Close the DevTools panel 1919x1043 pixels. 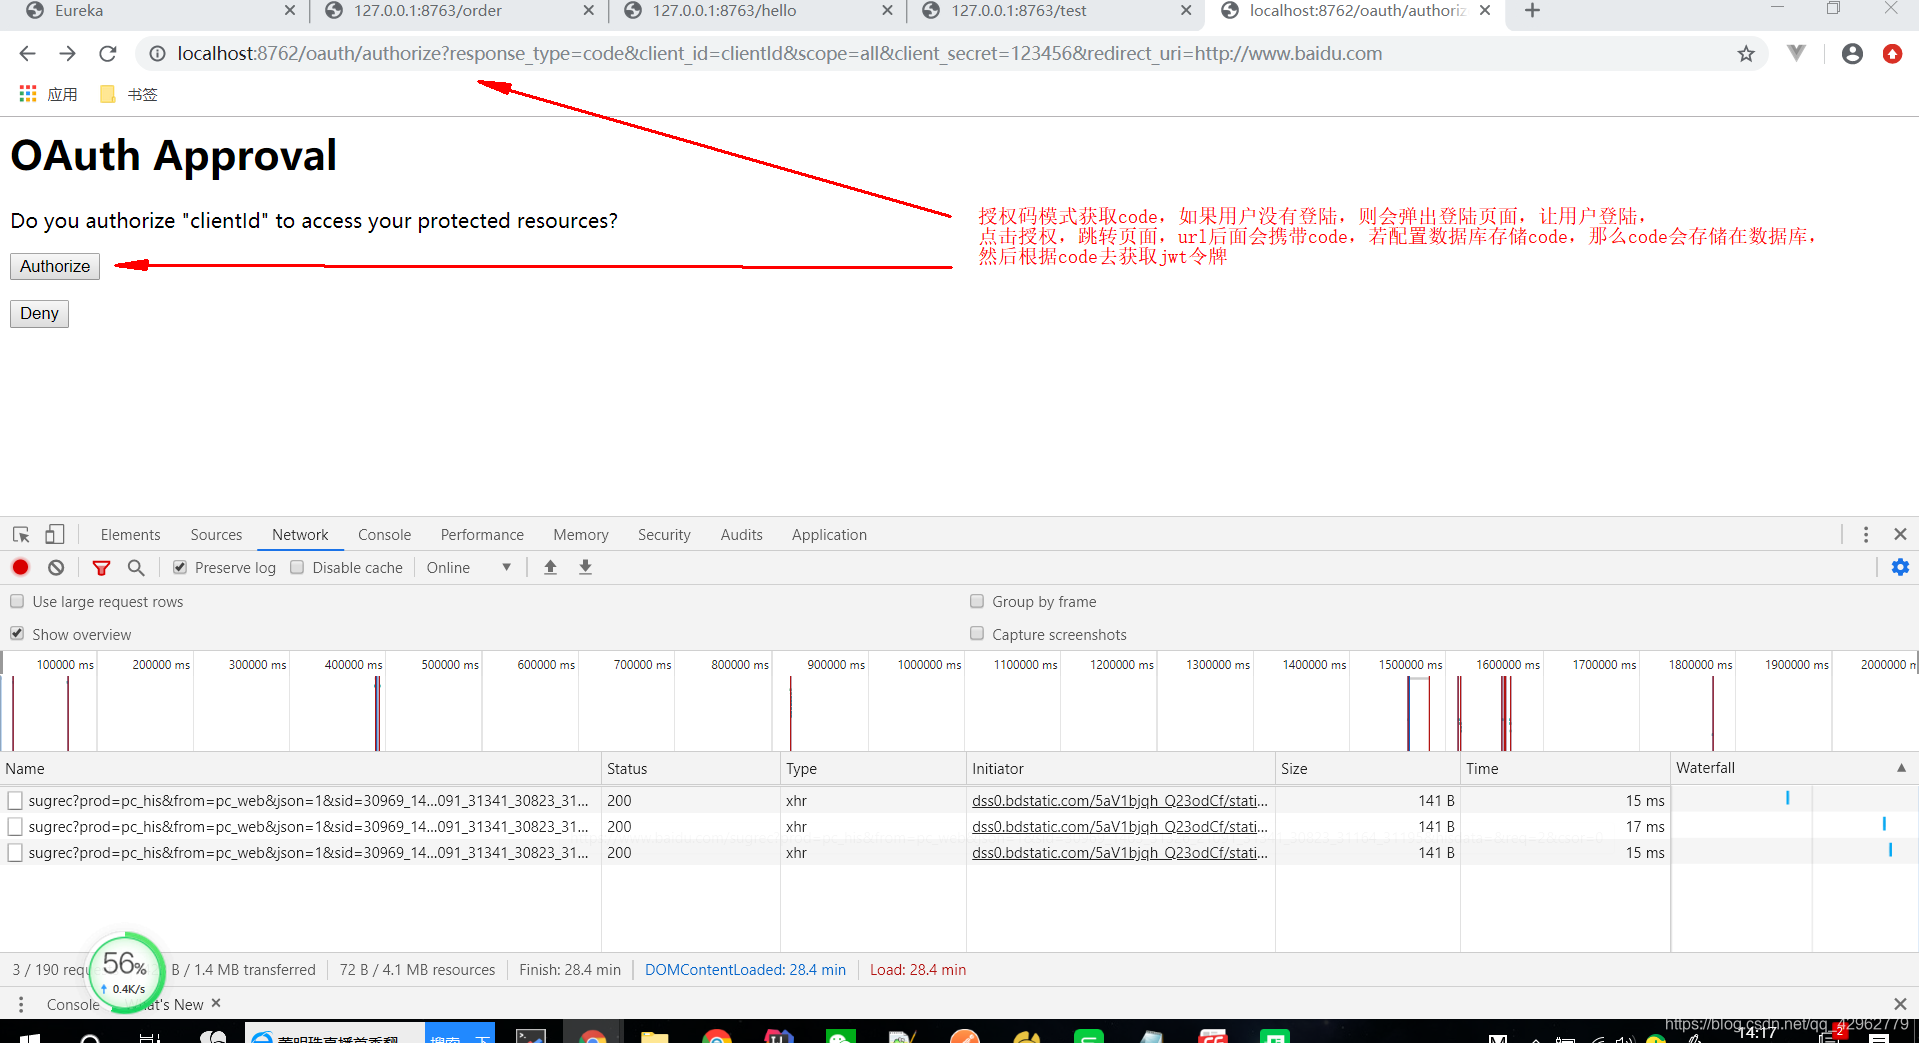point(1900,535)
